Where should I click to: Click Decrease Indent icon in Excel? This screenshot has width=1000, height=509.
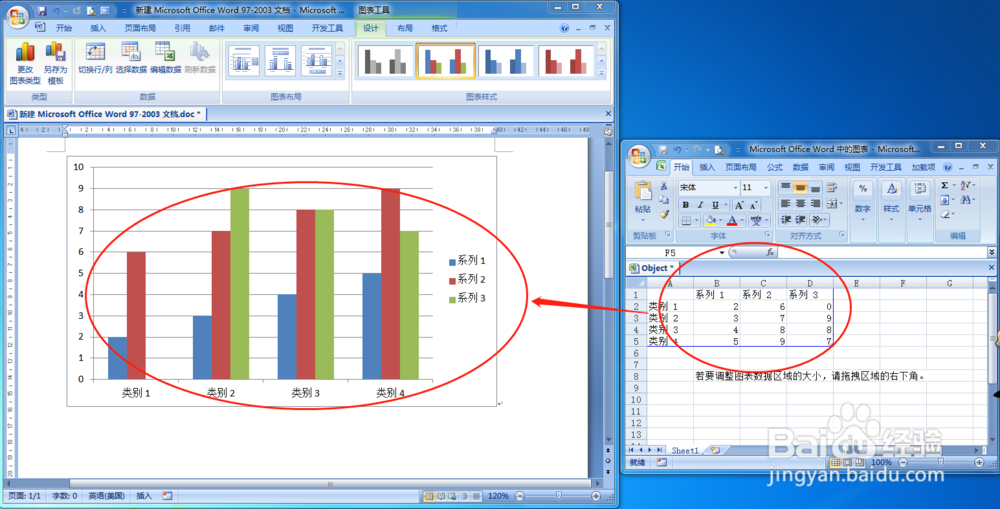[x=786, y=220]
